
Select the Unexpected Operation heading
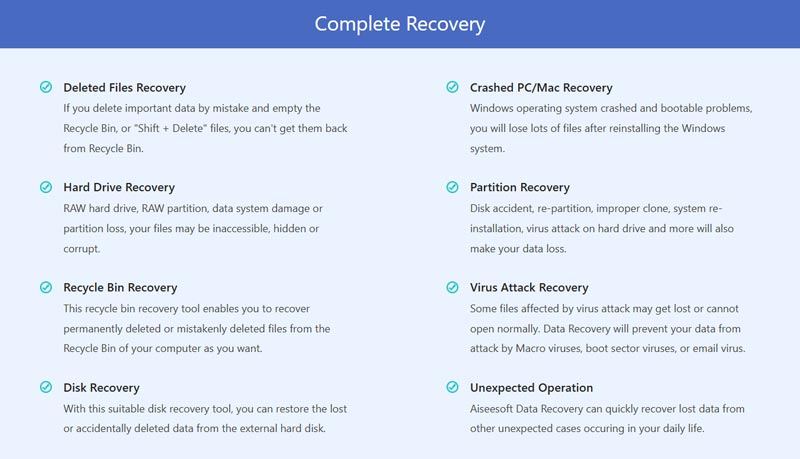click(x=532, y=388)
